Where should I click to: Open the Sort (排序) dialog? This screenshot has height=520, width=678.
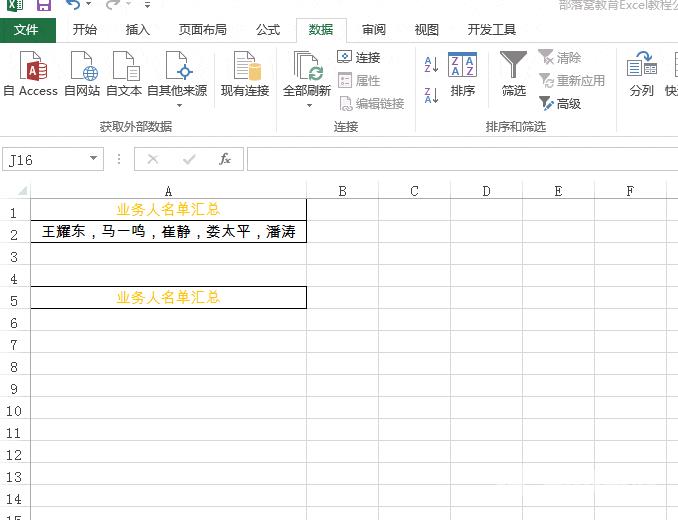tap(462, 74)
